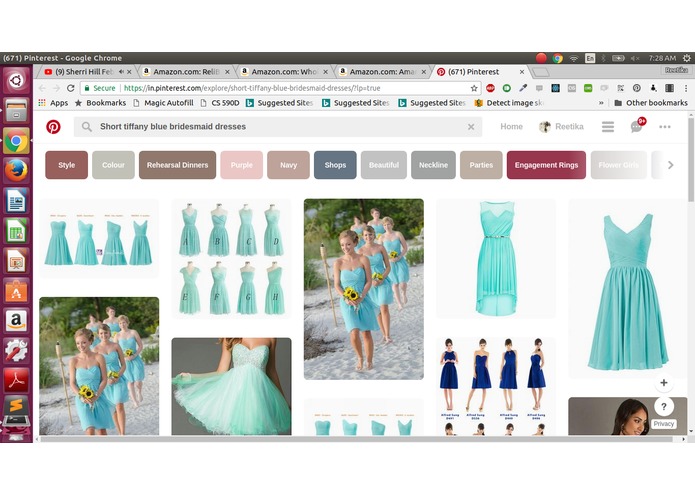695x494 pixels.
Task: Open Magic Autofill bookmark
Action: coord(163,103)
